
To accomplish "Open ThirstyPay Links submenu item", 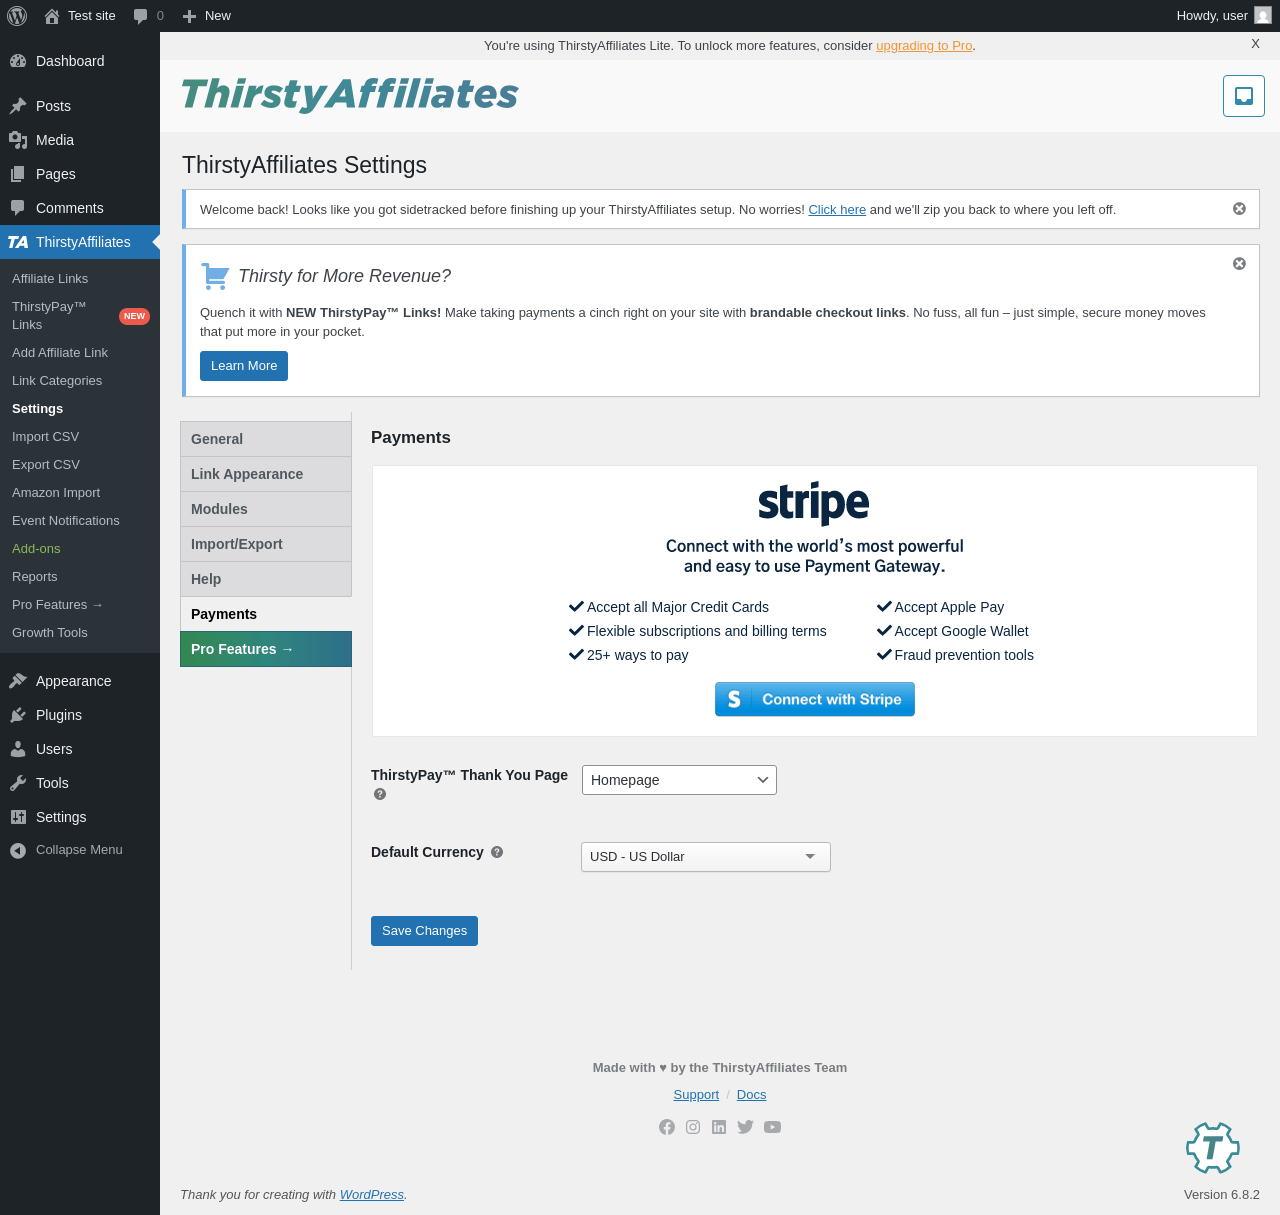I will (80, 316).
